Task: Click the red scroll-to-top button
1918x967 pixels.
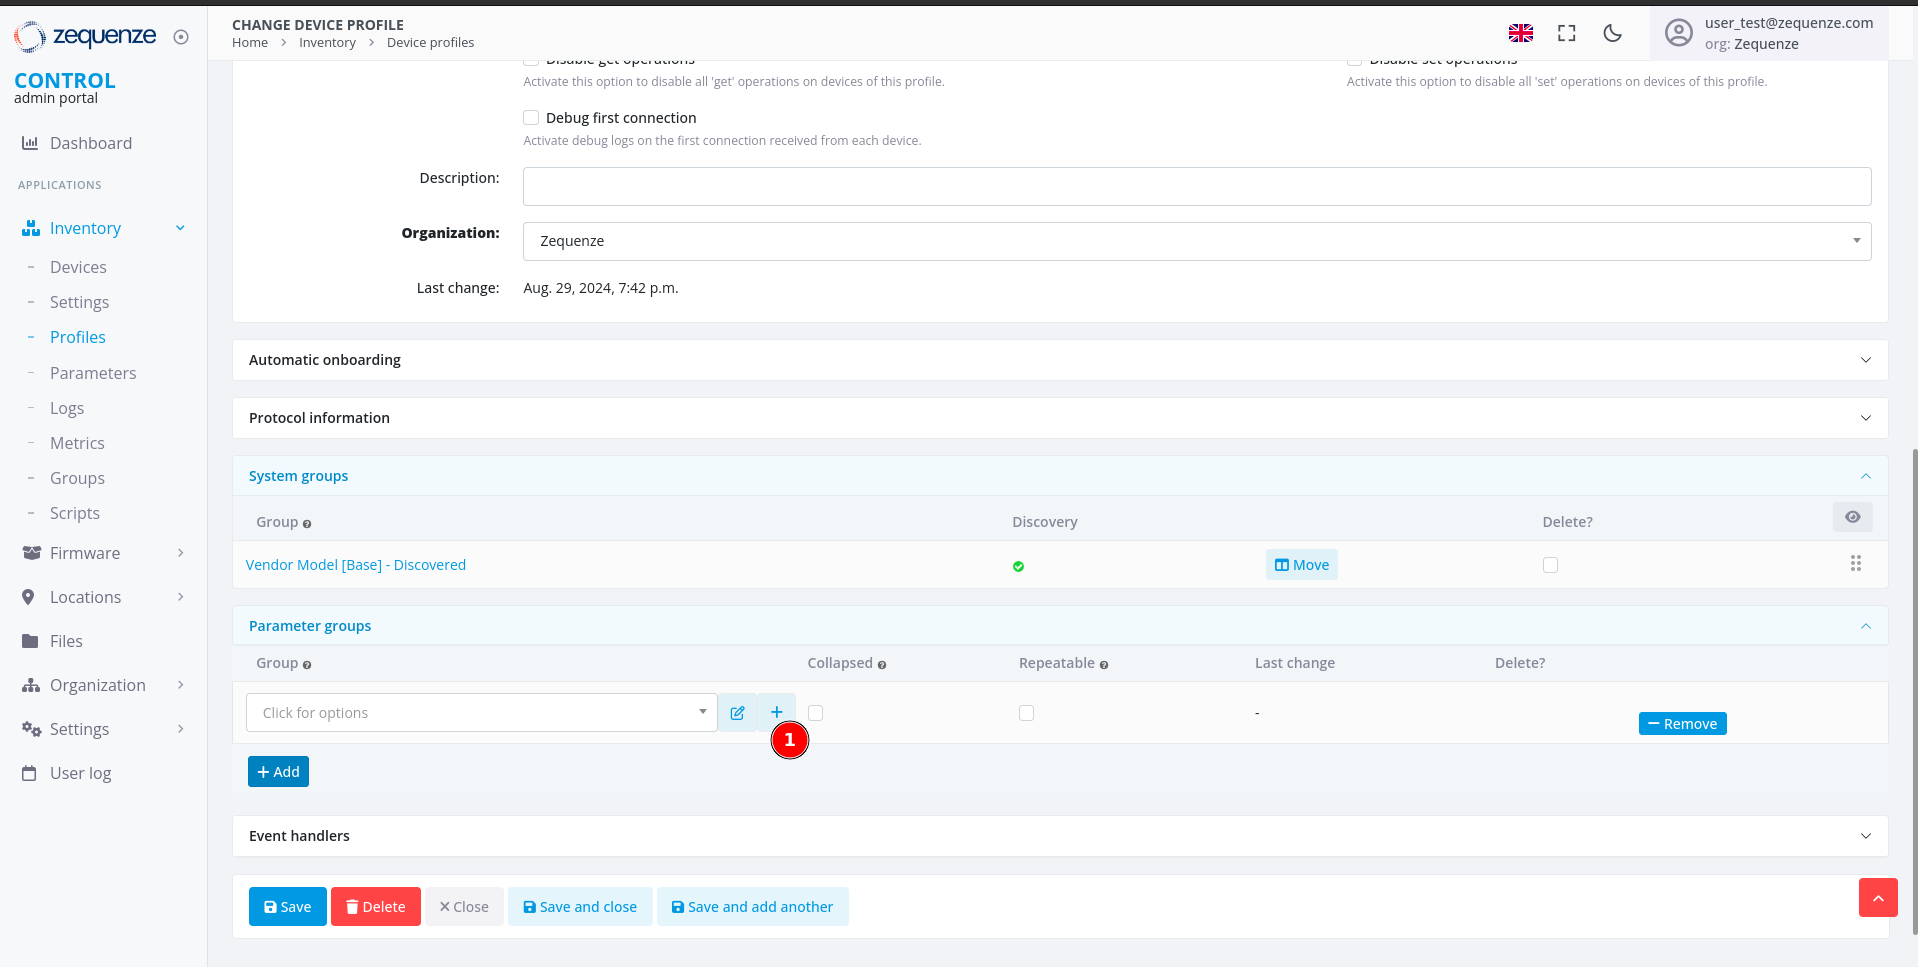Action: pos(1877,898)
